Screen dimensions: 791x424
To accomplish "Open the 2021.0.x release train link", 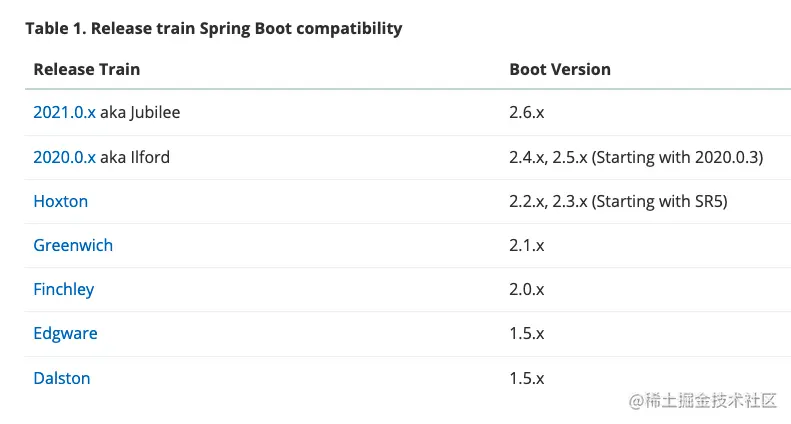I will pyautogui.click(x=64, y=112).
